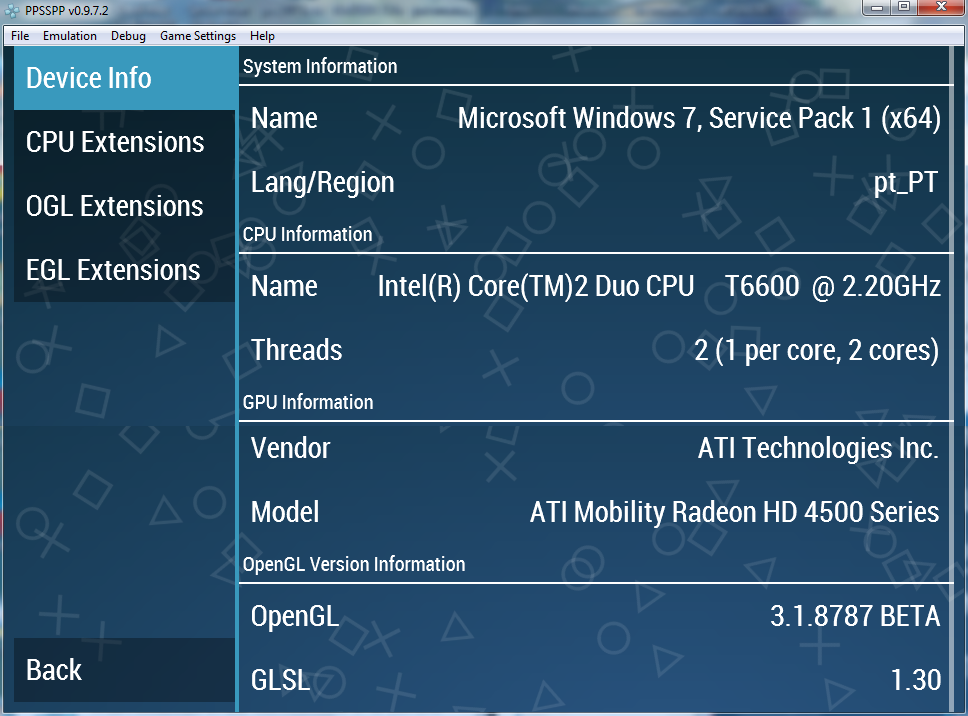Viewport: 968px width, 716px height.
Task: Close the PPSSPP window
Action: [x=939, y=8]
